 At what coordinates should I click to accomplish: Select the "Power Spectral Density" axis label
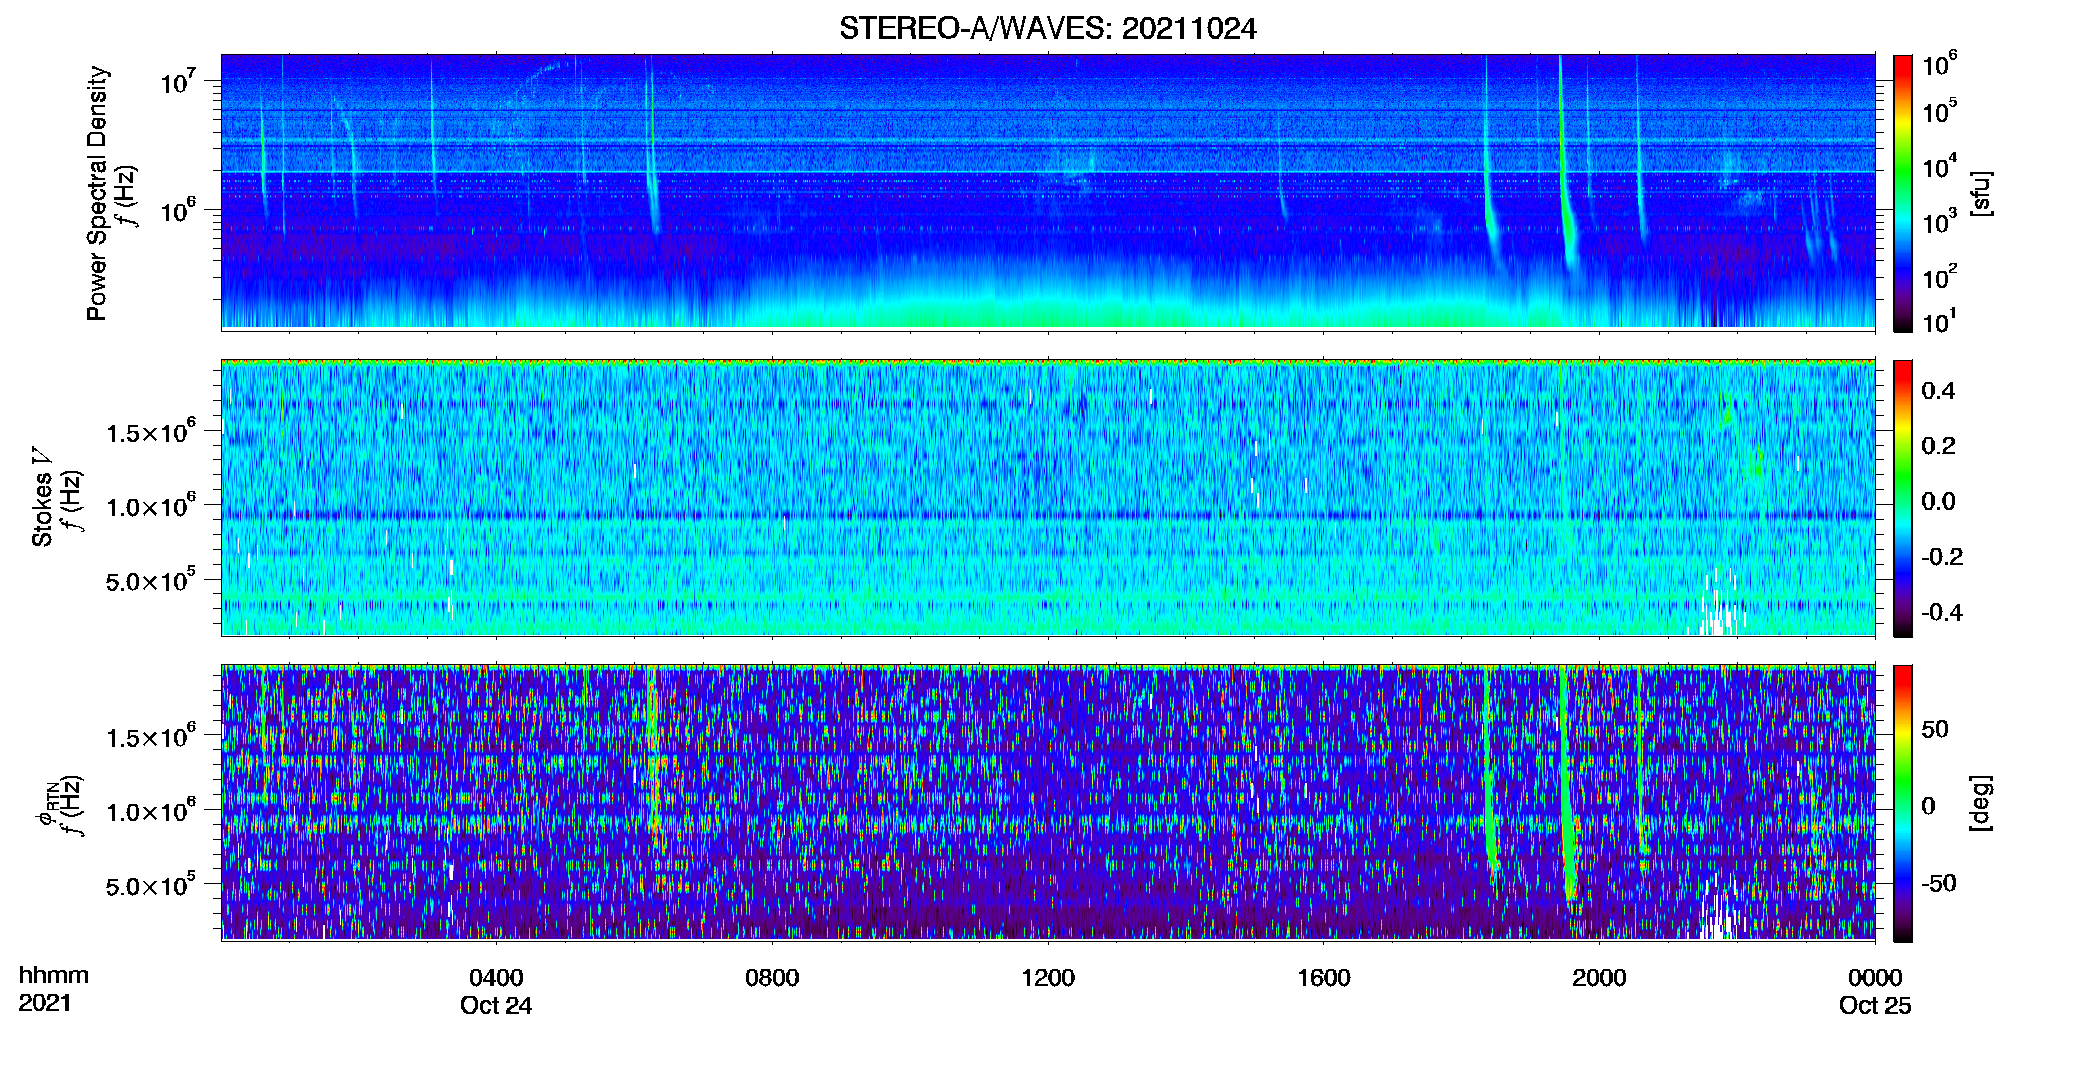97,193
